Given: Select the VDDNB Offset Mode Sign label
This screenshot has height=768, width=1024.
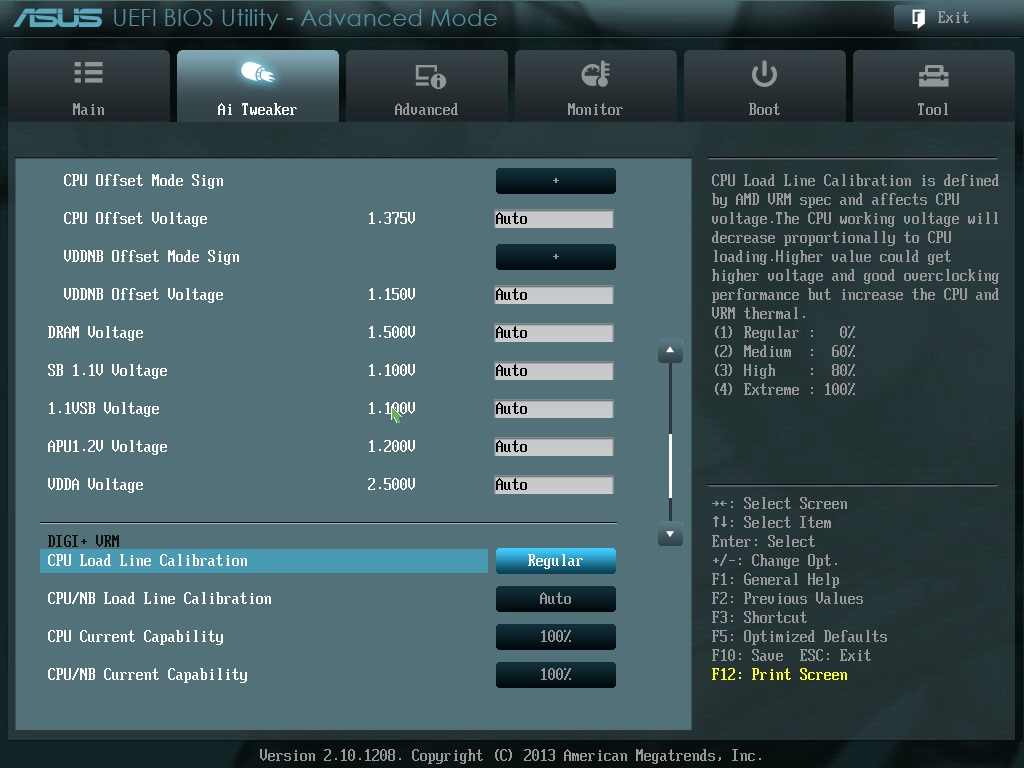Looking at the screenshot, I should pos(152,257).
